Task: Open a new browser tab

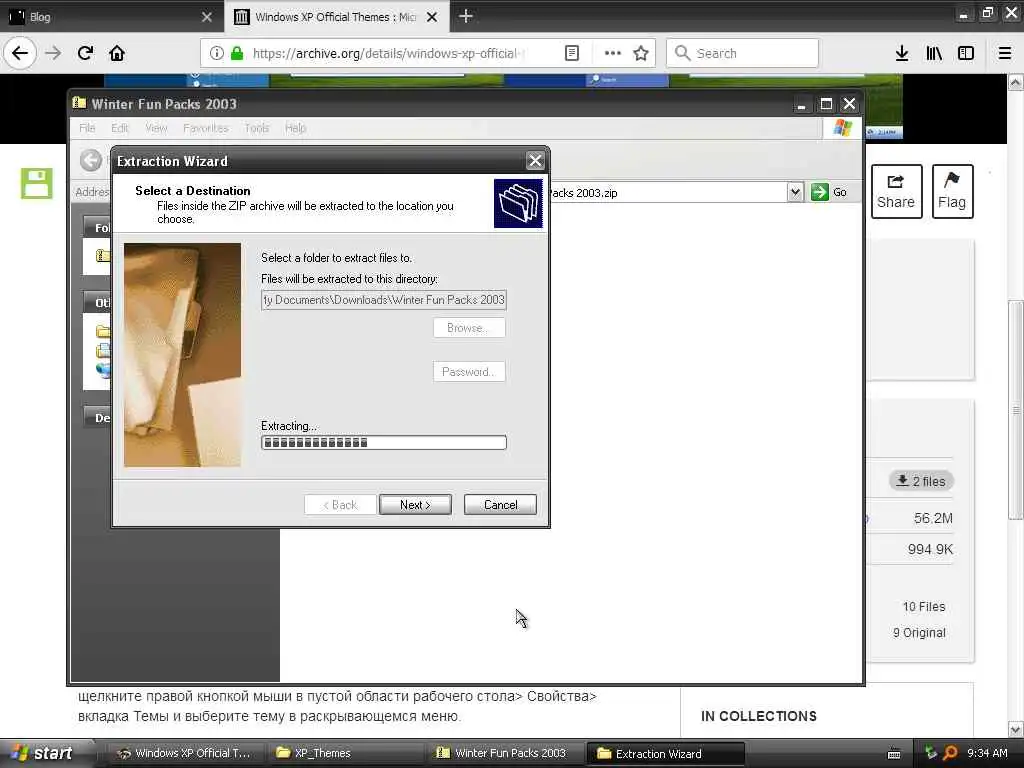Action: click(466, 16)
